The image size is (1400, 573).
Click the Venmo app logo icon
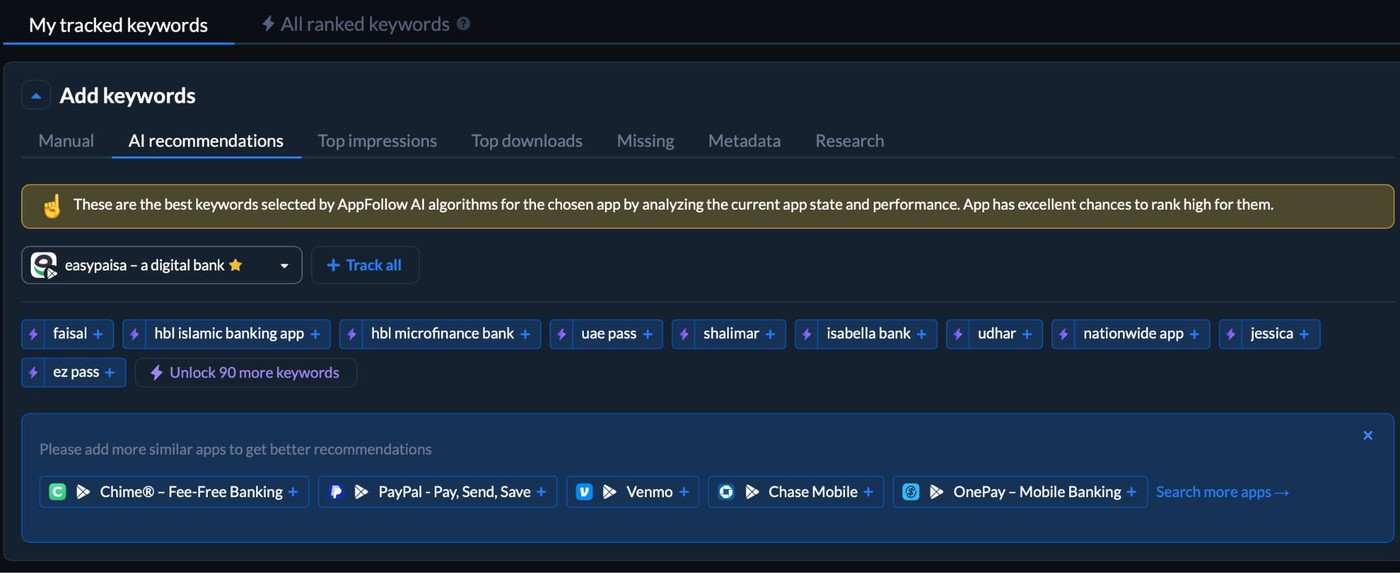coord(584,492)
